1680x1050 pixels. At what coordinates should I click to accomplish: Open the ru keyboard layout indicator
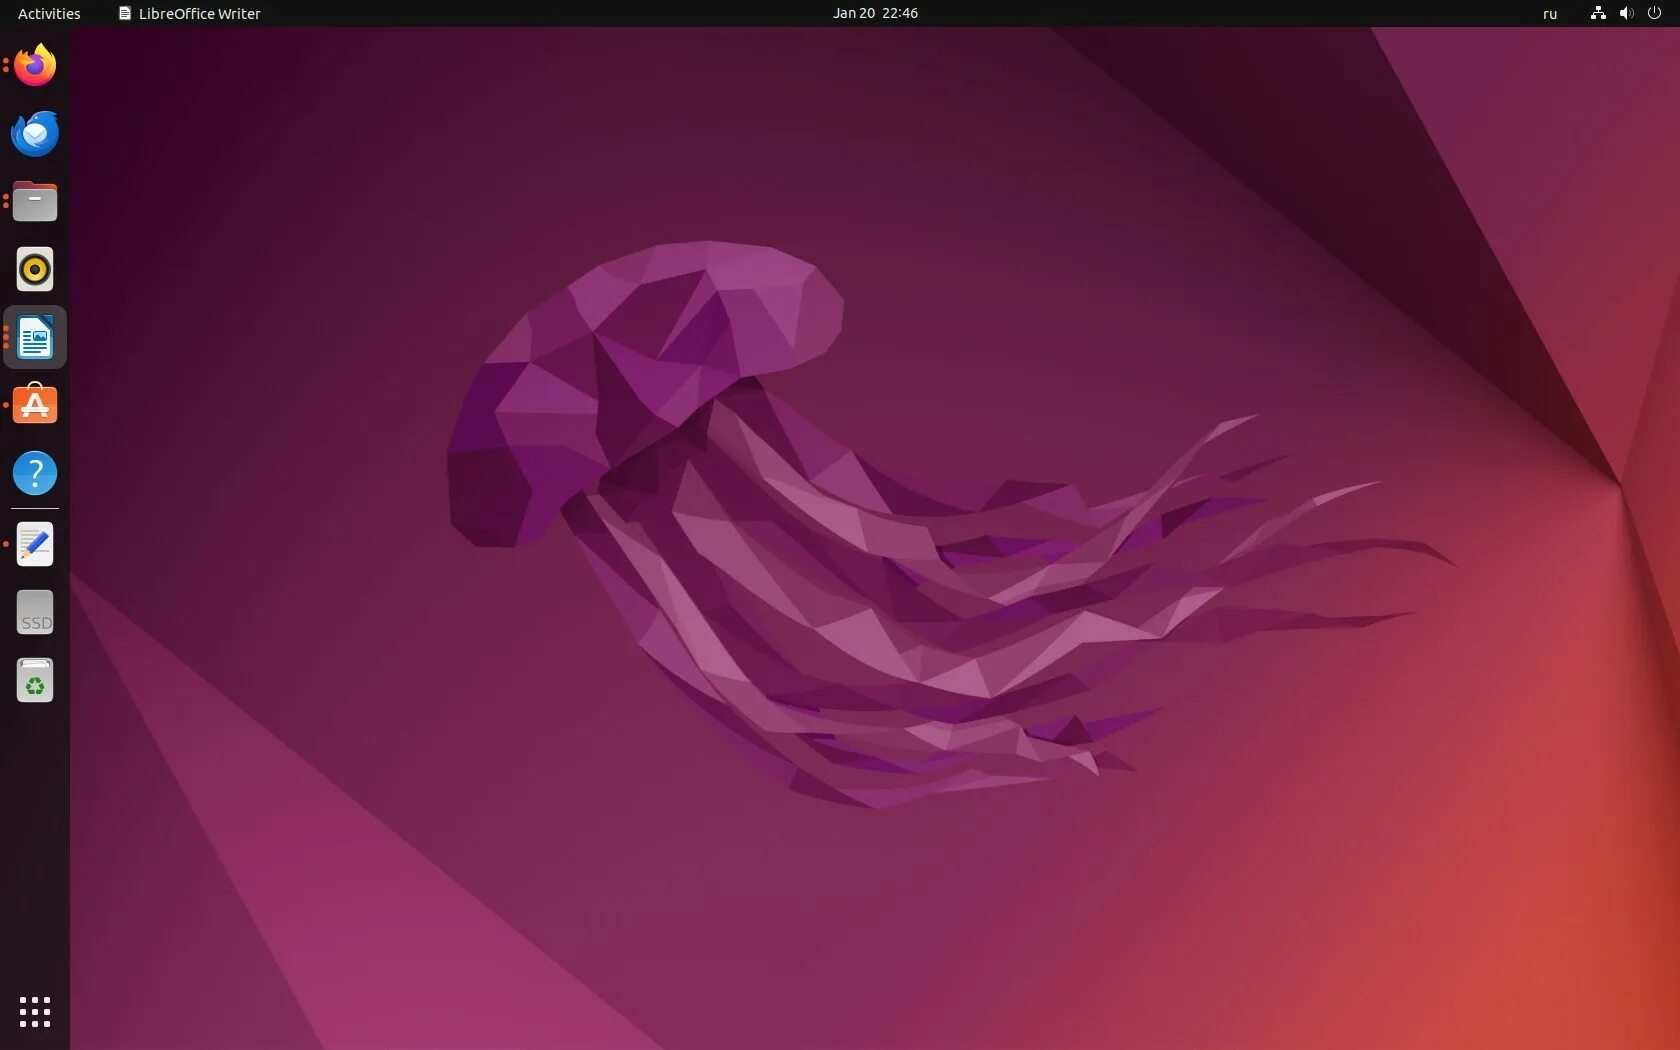[1550, 14]
